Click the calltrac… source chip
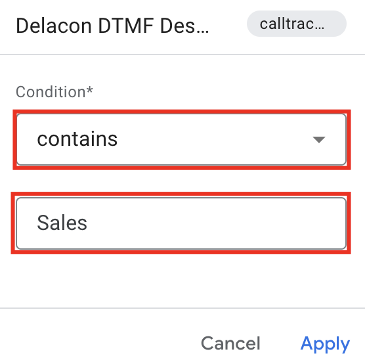This screenshot has width=366, height=364. [x=297, y=24]
